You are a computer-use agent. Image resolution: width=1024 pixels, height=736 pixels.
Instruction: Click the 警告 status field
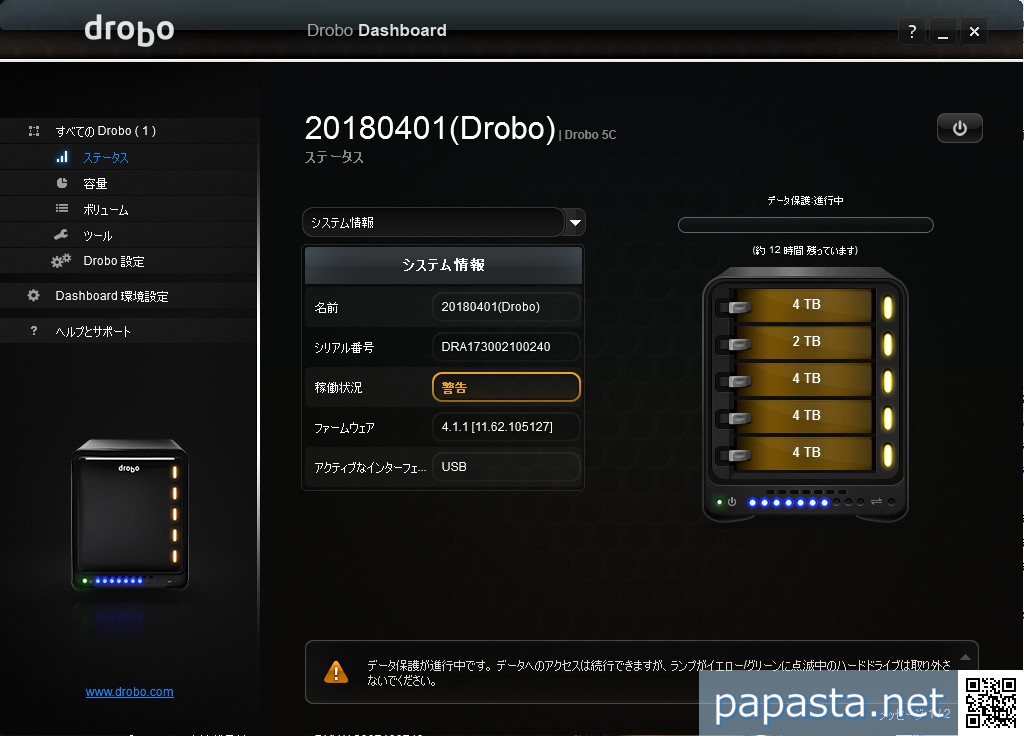coord(506,387)
